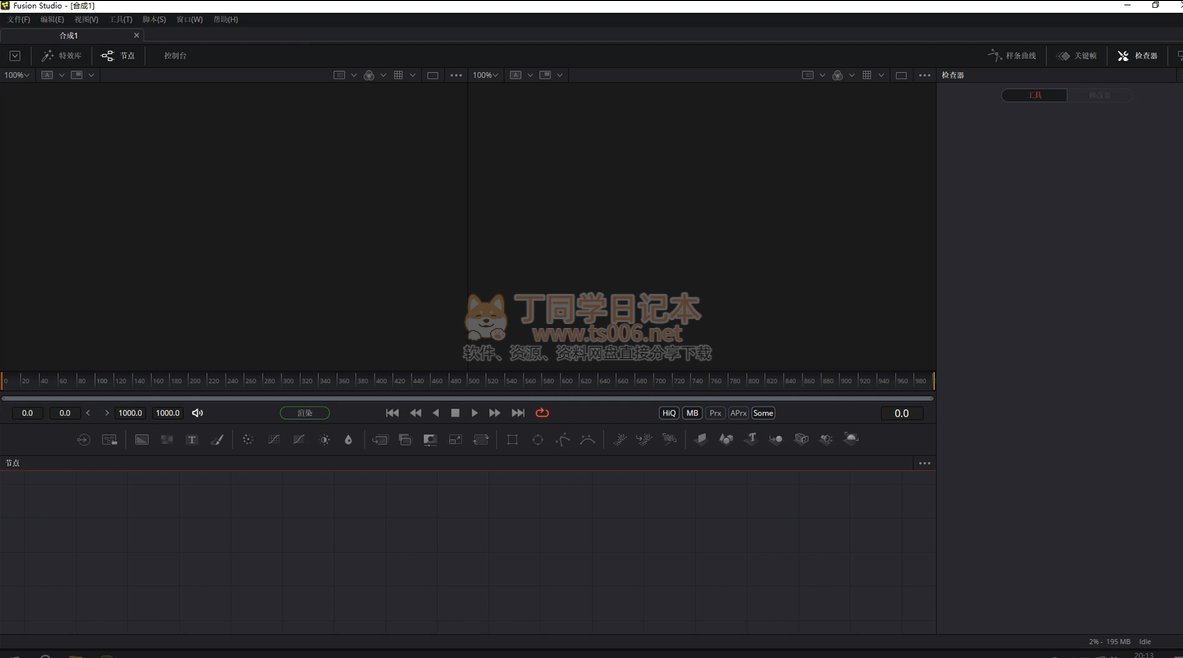Image resolution: width=1183 pixels, height=658 pixels.
Task: Toggle the MB motion blur button
Action: [692, 413]
